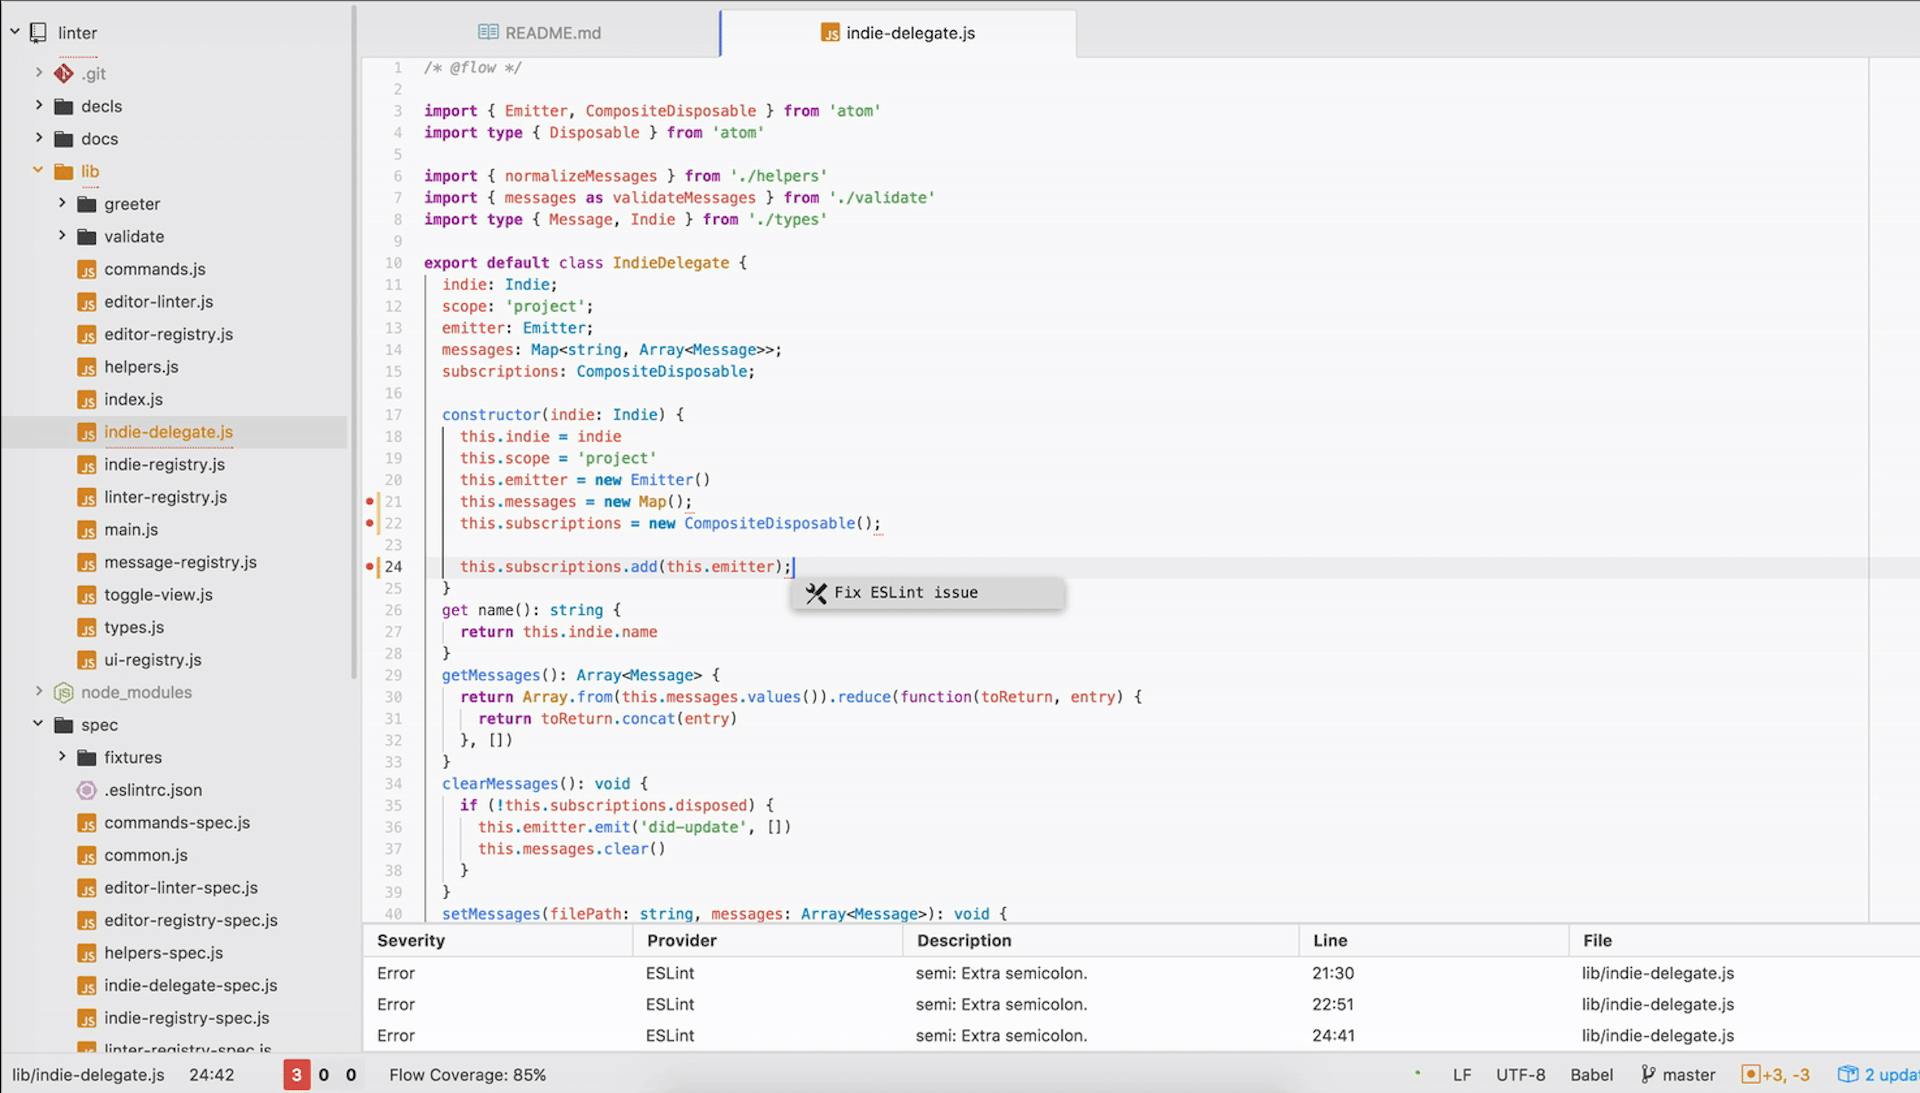This screenshot has height=1093, width=1920.
Task: Click the JS icon on indie-delegate.js tab
Action: 830,33
